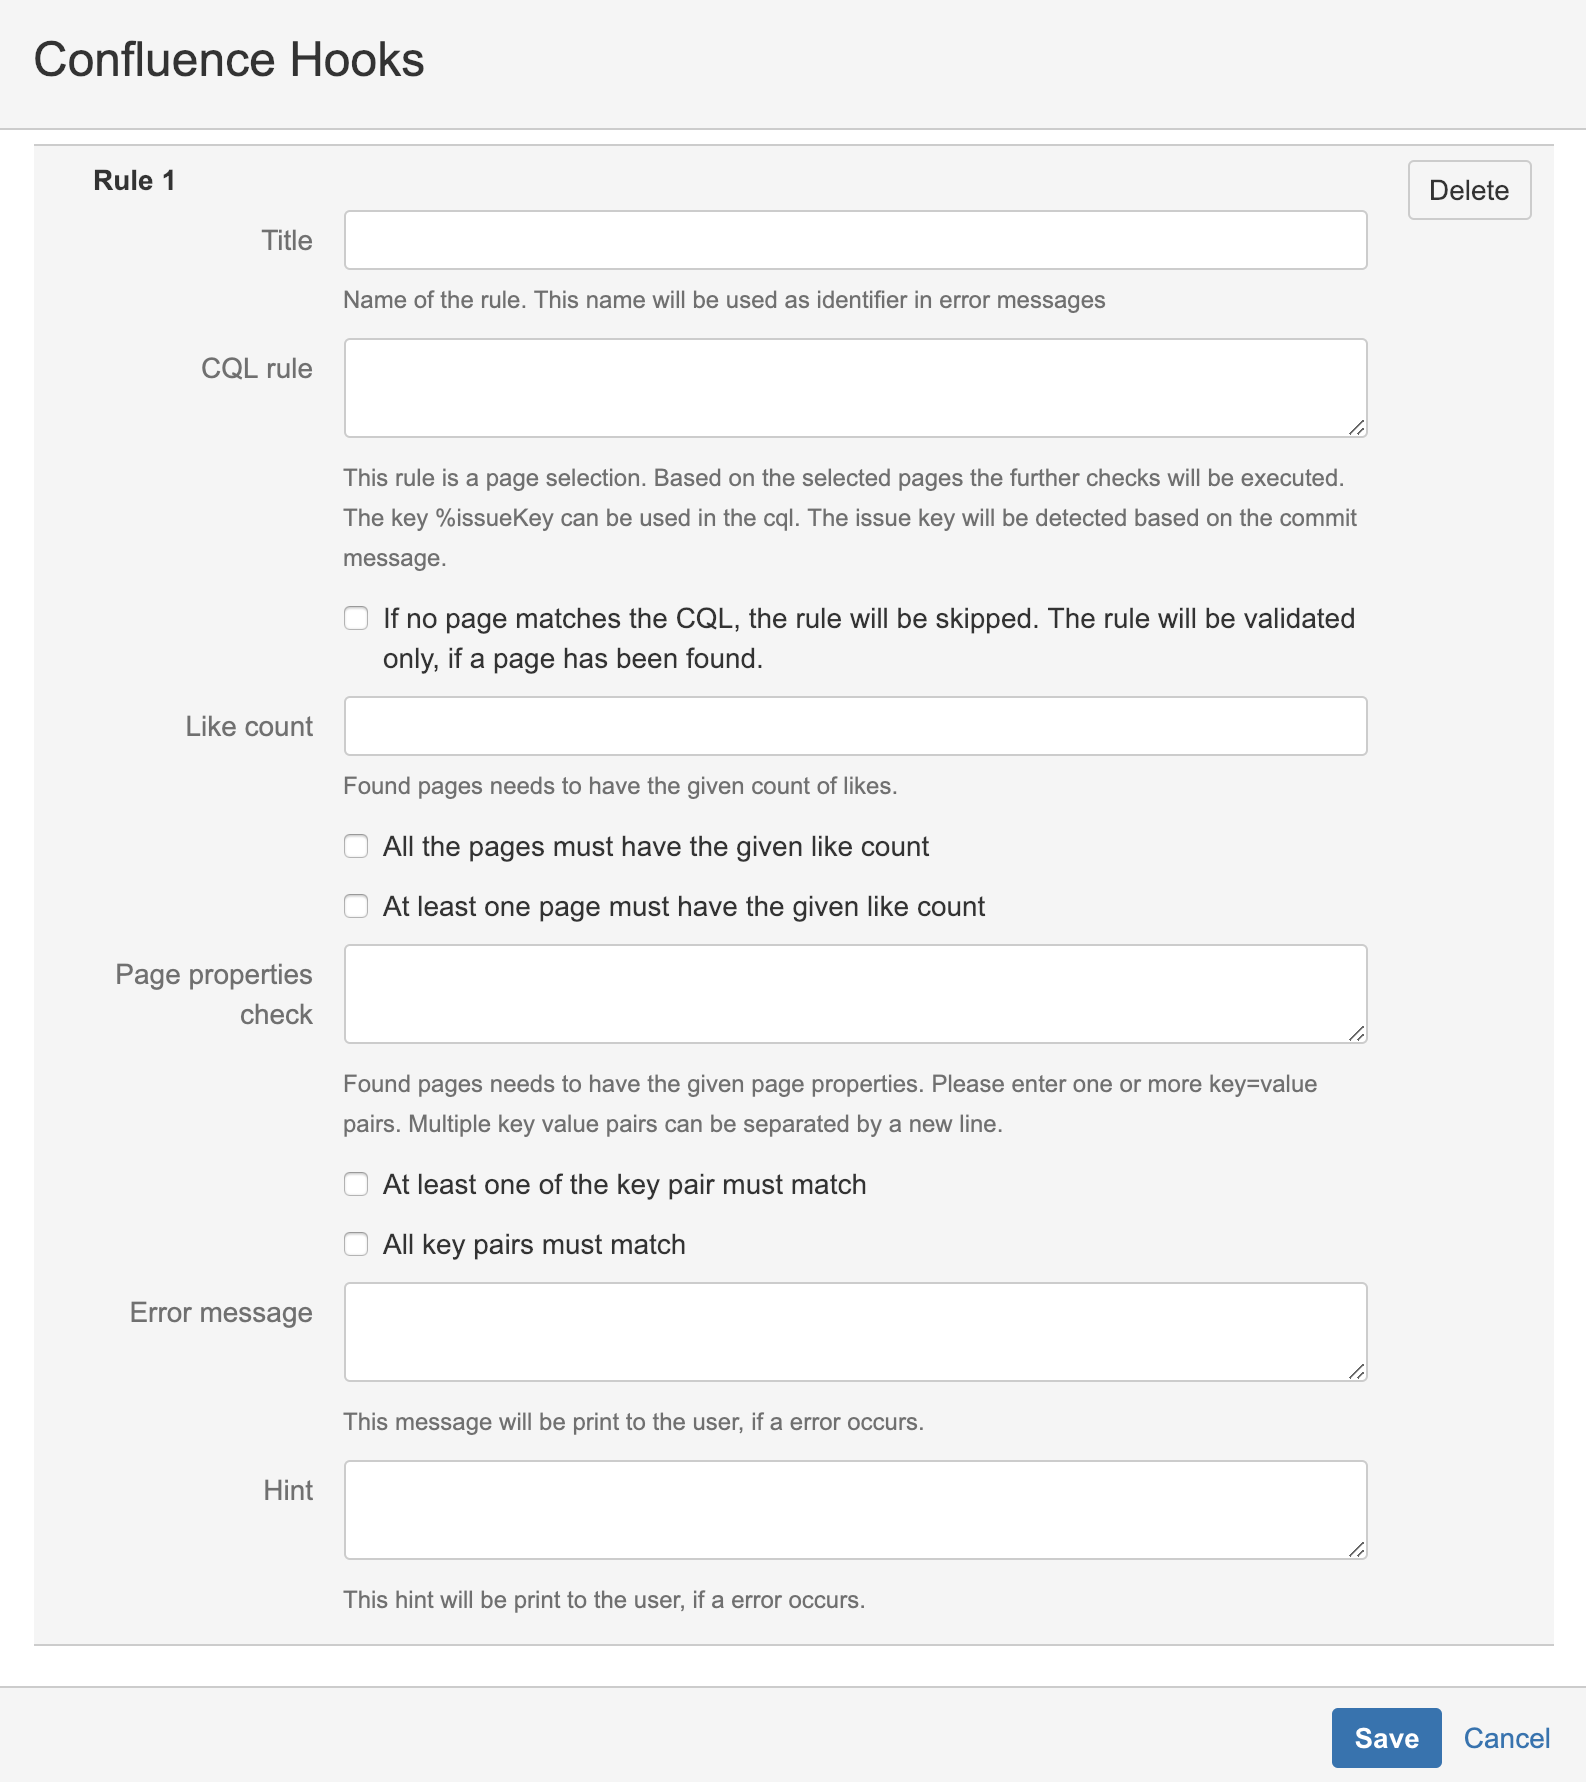Click the Confluence Hooks page title
1586x1782 pixels.
229,60
